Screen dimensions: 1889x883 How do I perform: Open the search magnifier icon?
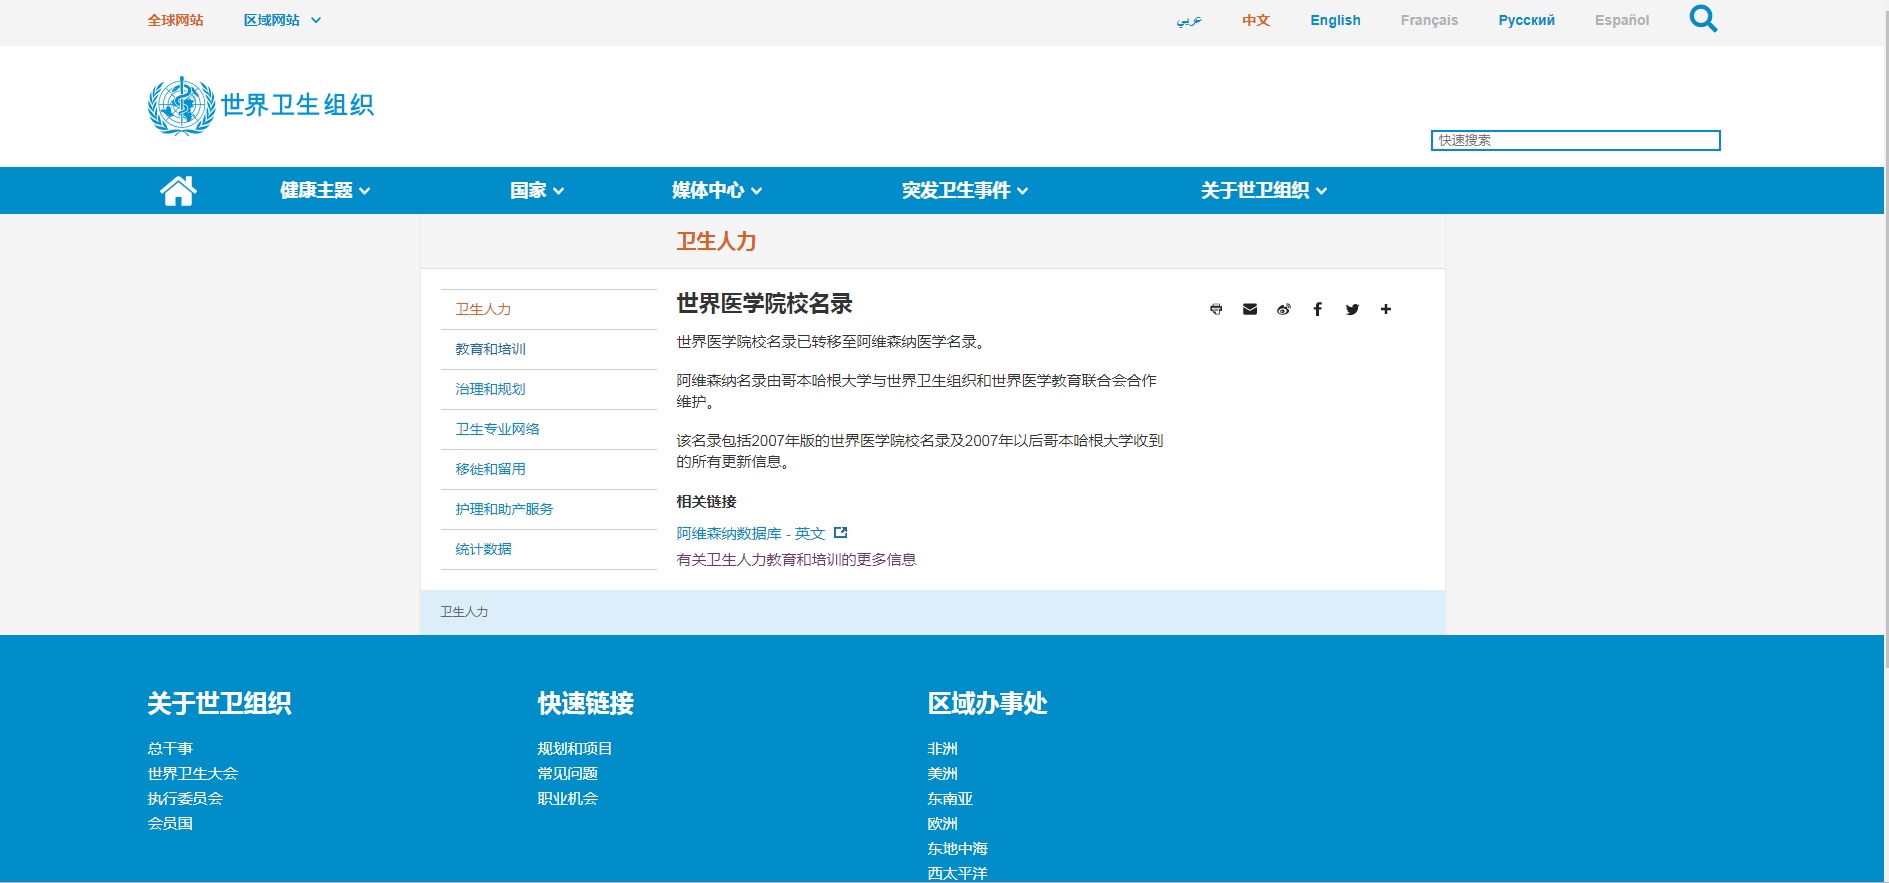tap(1703, 19)
